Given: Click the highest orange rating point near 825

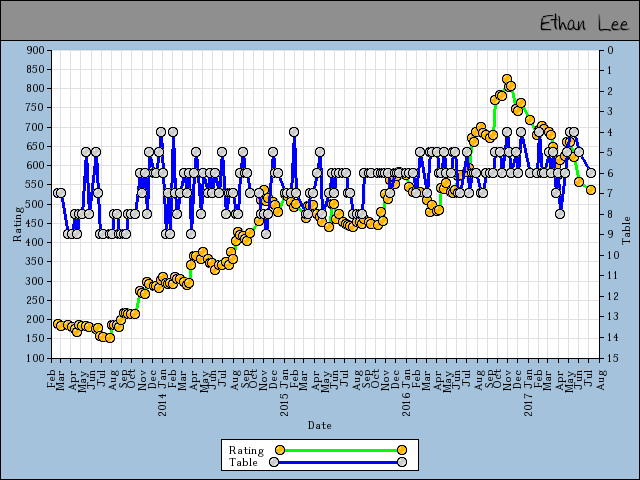Looking at the screenshot, I should [507, 79].
